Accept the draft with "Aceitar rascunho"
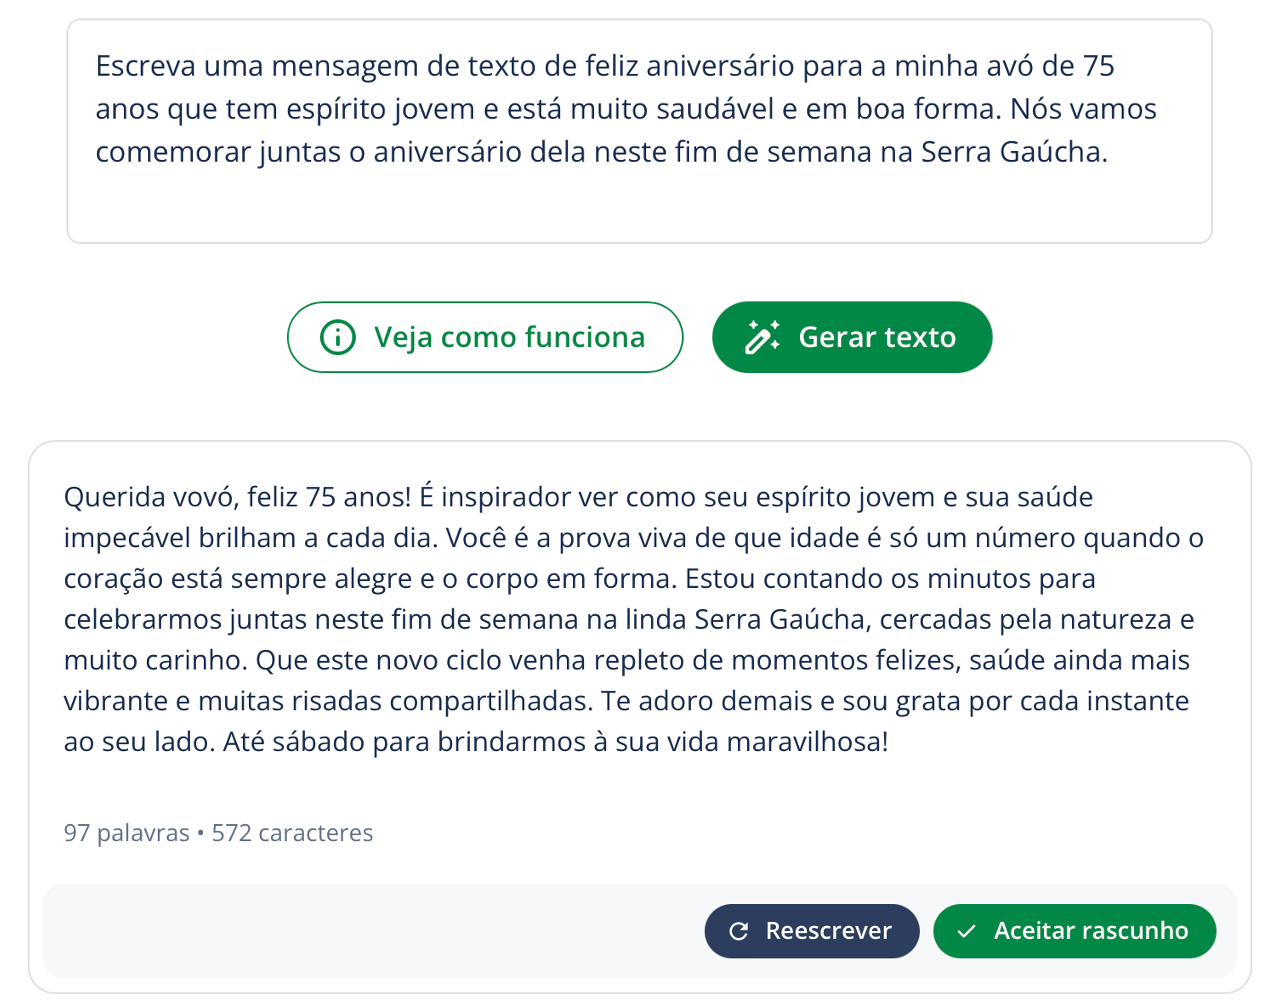 1074,931
